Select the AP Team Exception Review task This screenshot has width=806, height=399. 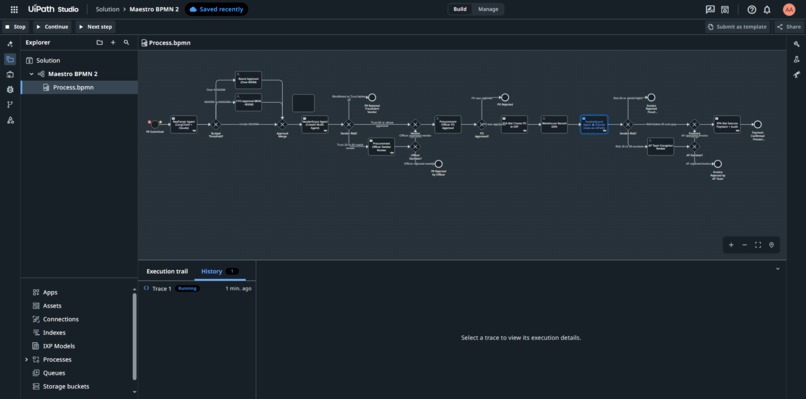[x=661, y=147]
